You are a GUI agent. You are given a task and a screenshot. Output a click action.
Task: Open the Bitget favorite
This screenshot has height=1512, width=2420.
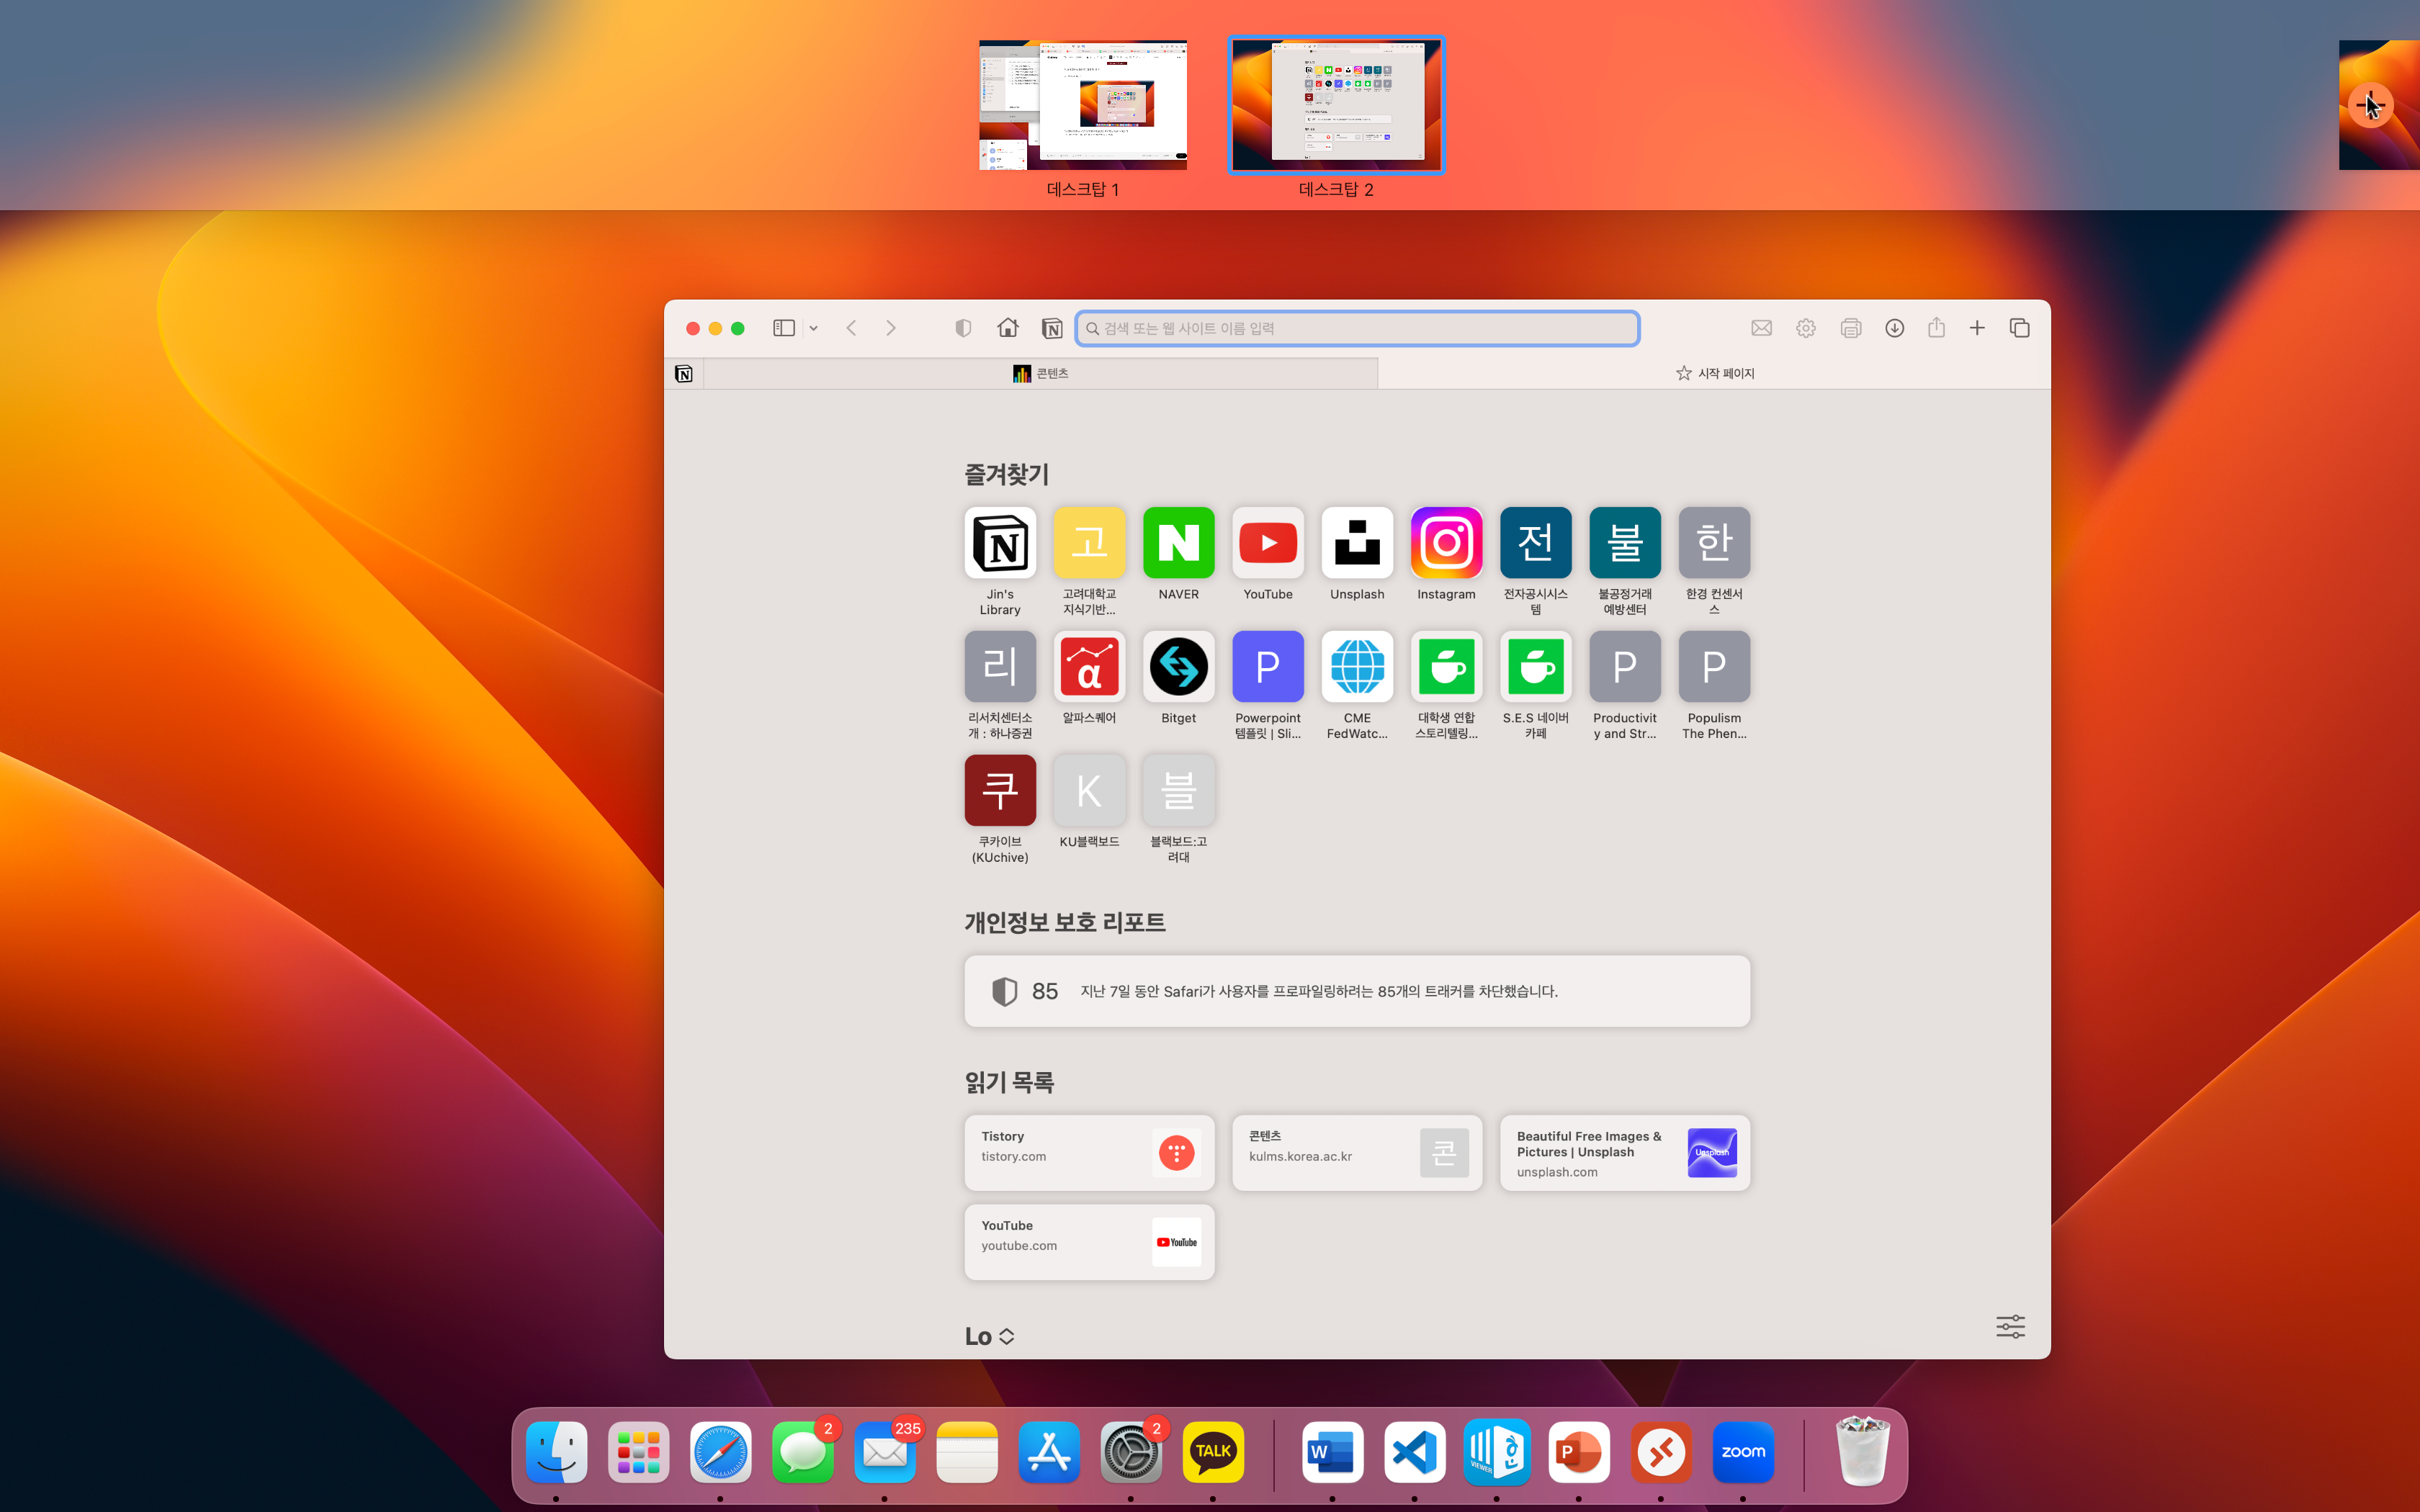point(1179,678)
